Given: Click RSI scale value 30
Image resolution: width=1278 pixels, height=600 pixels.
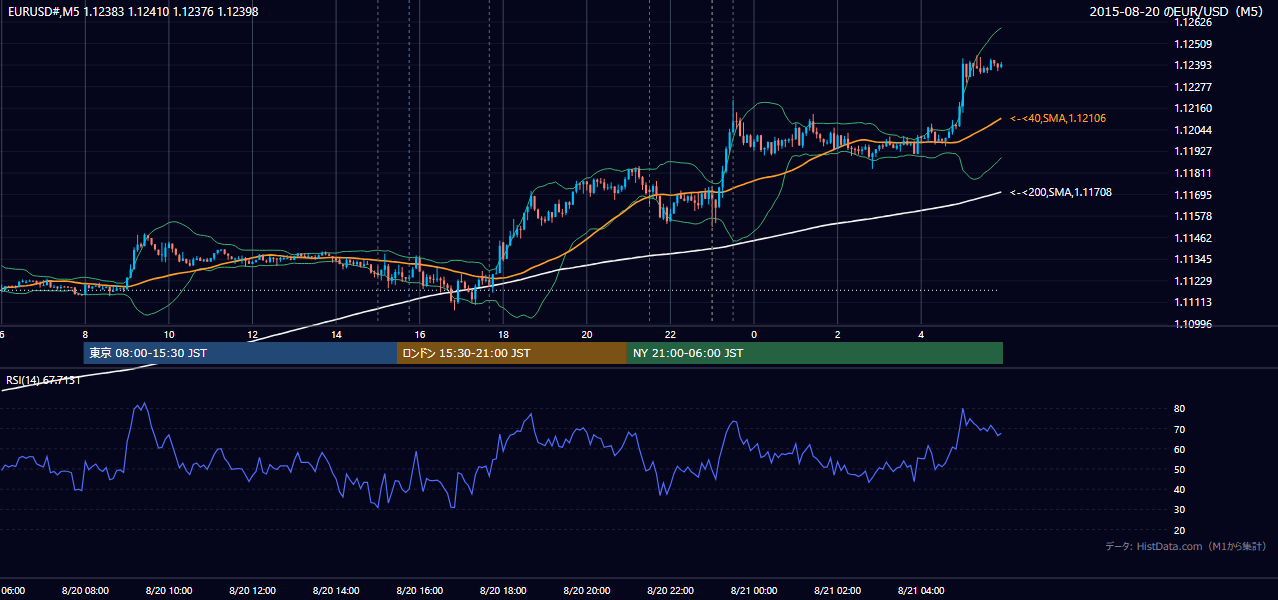Looking at the screenshot, I should (x=1180, y=510).
